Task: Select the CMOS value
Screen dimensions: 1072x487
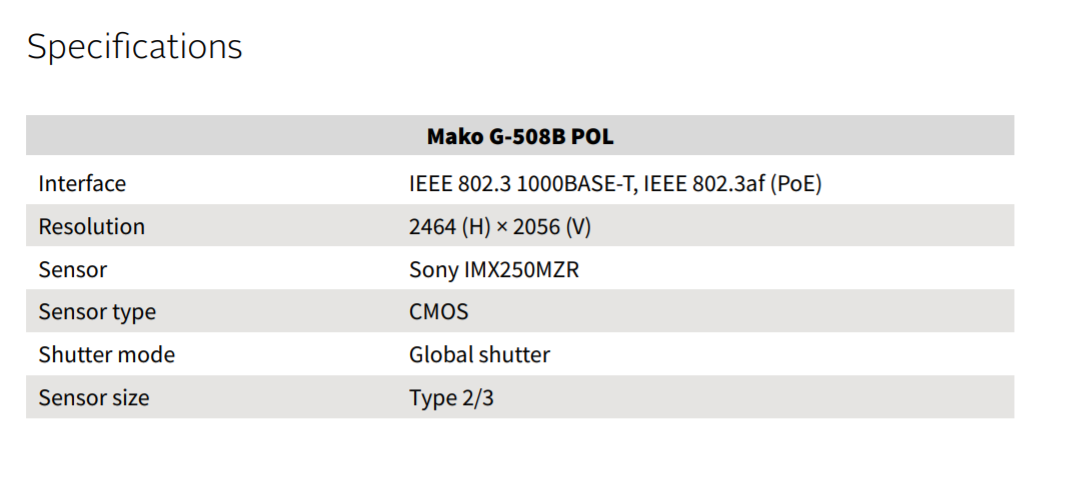Action: (x=438, y=312)
